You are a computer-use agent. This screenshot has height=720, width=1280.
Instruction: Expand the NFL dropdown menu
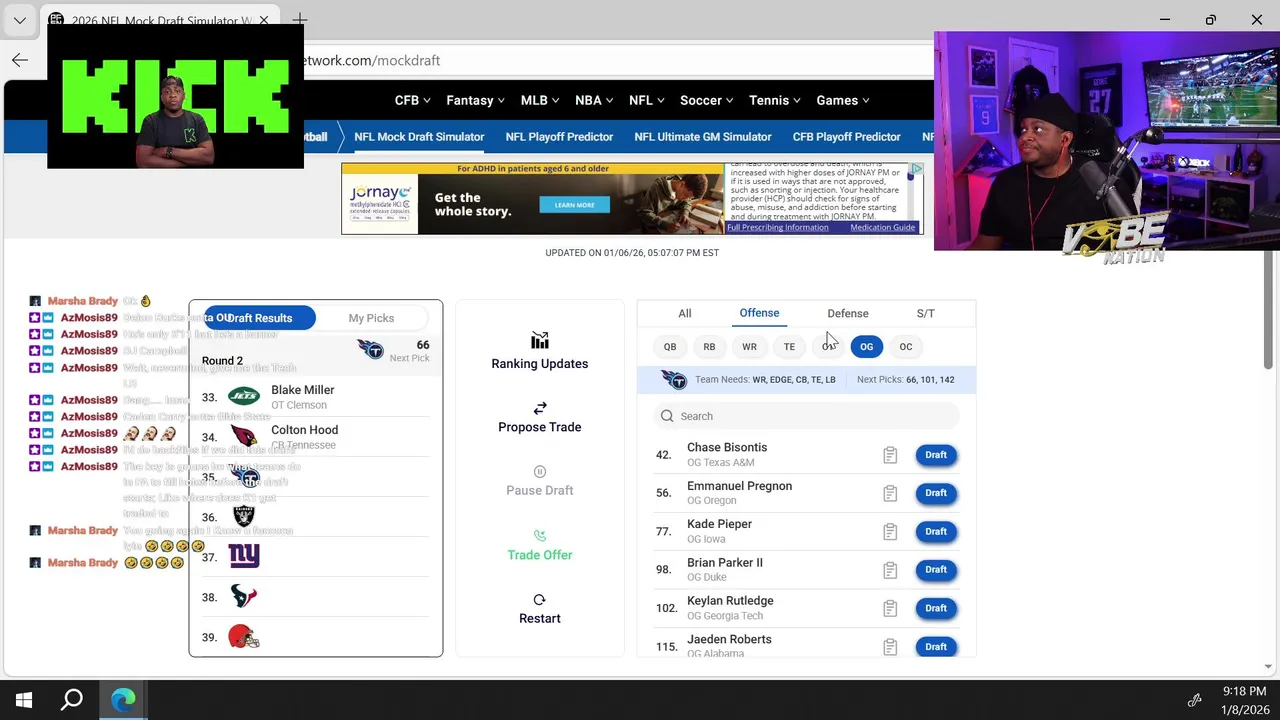647,100
